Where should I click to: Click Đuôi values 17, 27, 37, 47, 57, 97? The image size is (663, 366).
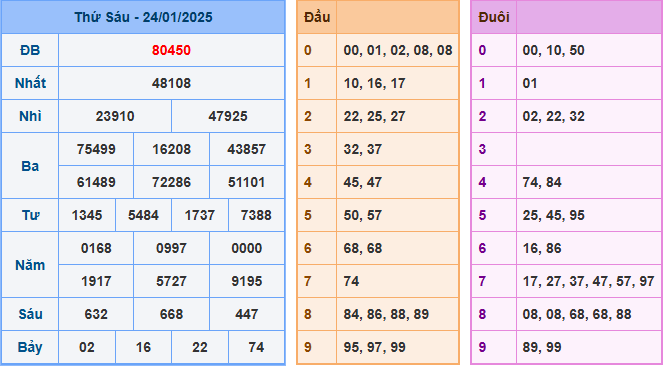point(589,281)
